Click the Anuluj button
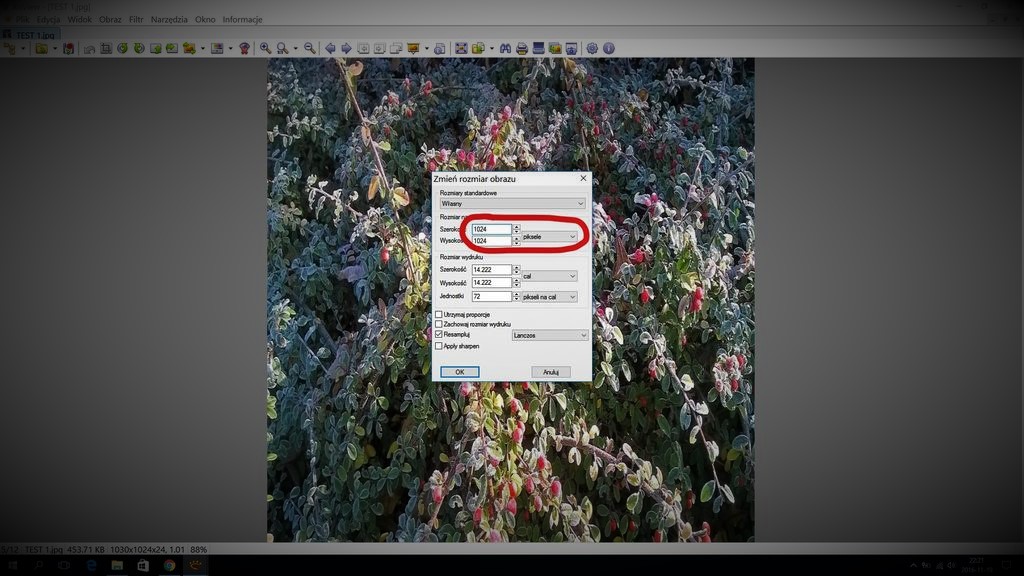Viewport: 1024px width, 576px height. click(x=551, y=372)
